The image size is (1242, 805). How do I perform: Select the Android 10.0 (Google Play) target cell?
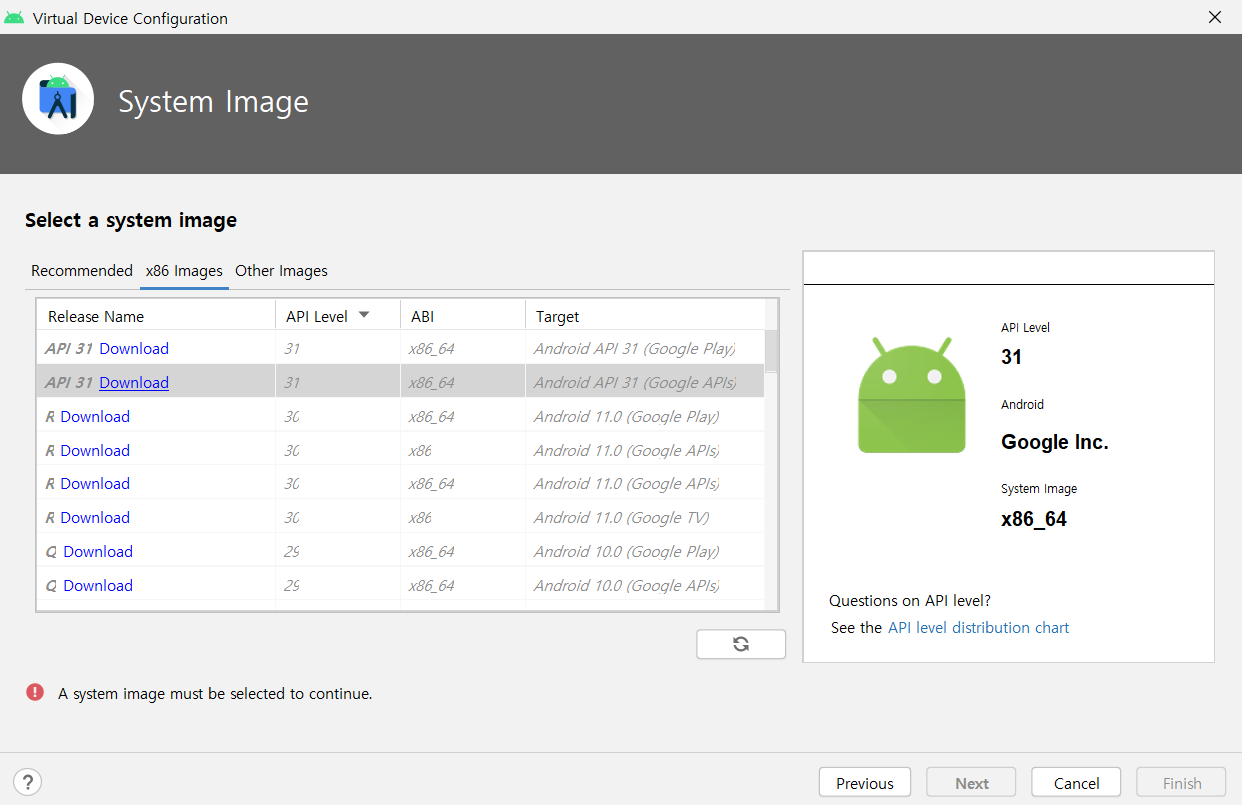point(645,551)
